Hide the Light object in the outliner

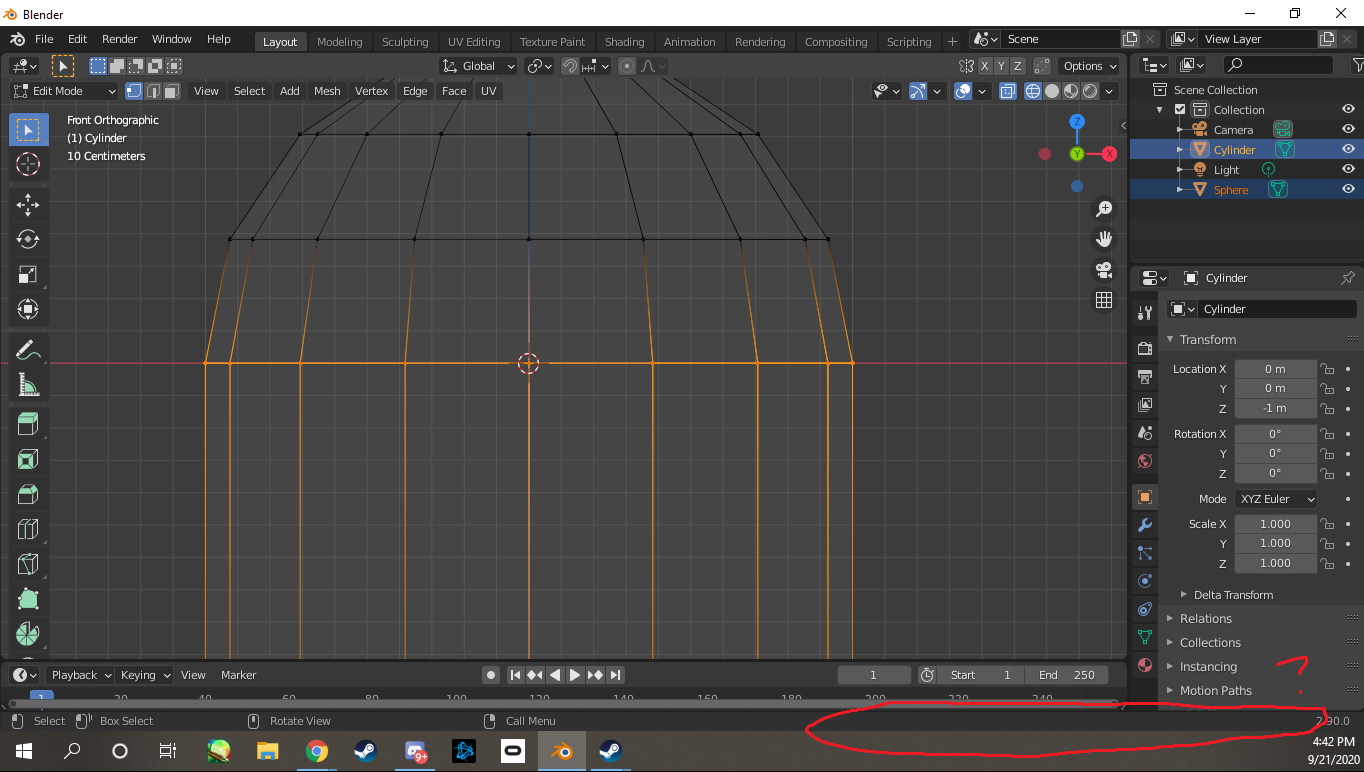pyautogui.click(x=1348, y=169)
